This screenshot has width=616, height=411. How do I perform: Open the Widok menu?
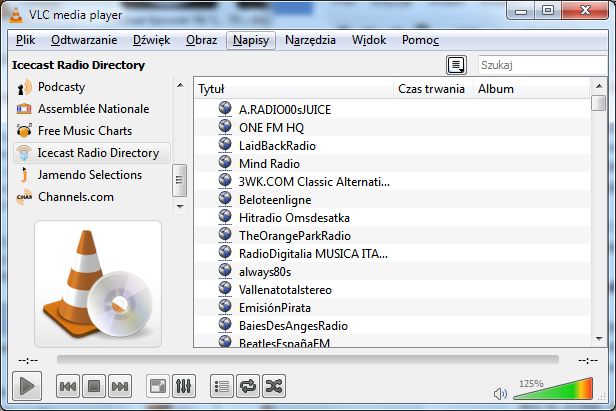tap(369, 40)
